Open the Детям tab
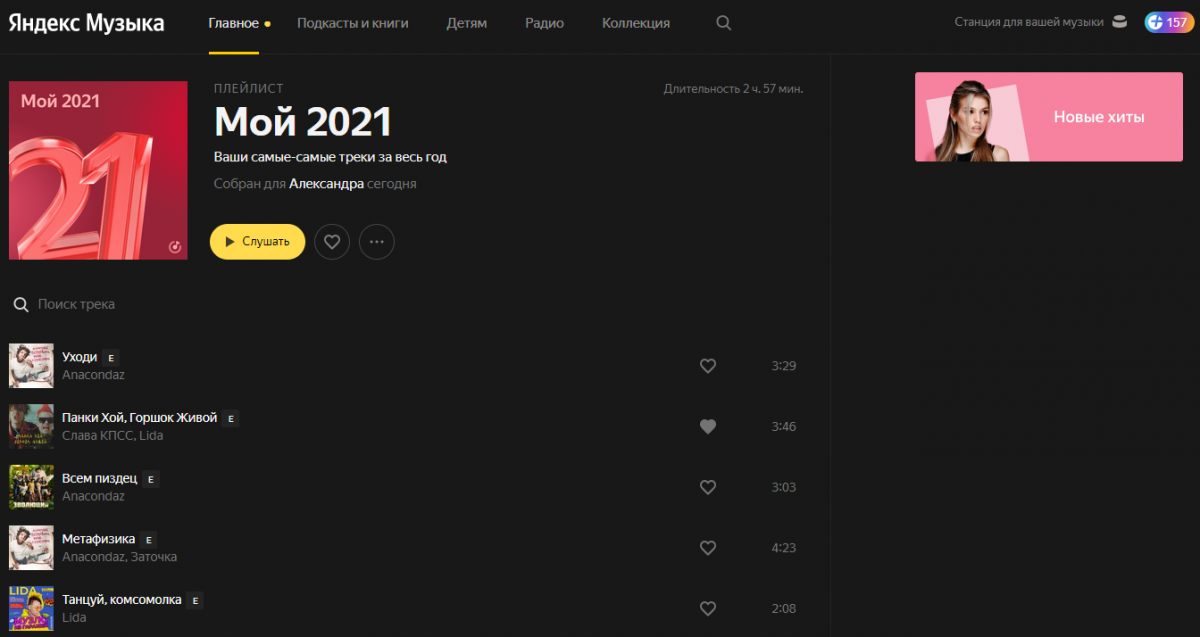 coord(467,23)
